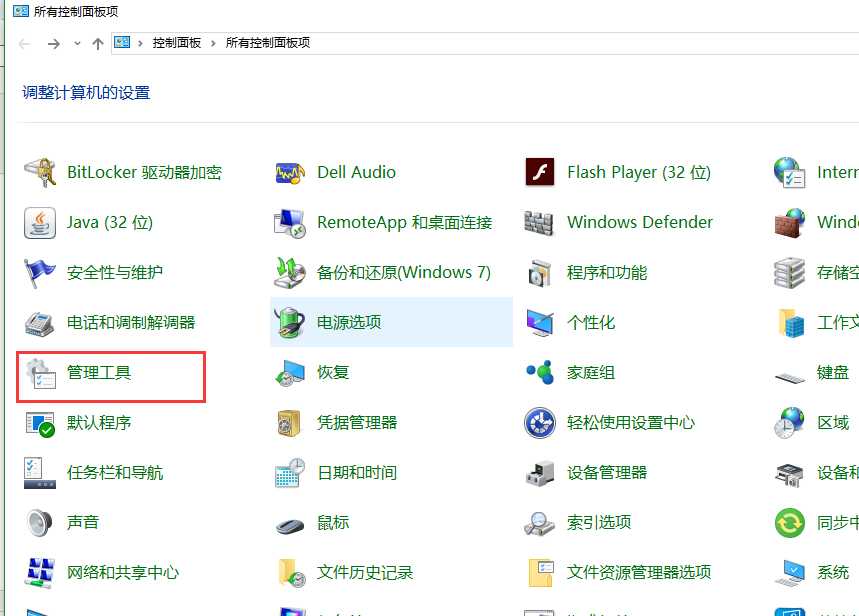Click the 设备管理器 icon

(x=540, y=473)
